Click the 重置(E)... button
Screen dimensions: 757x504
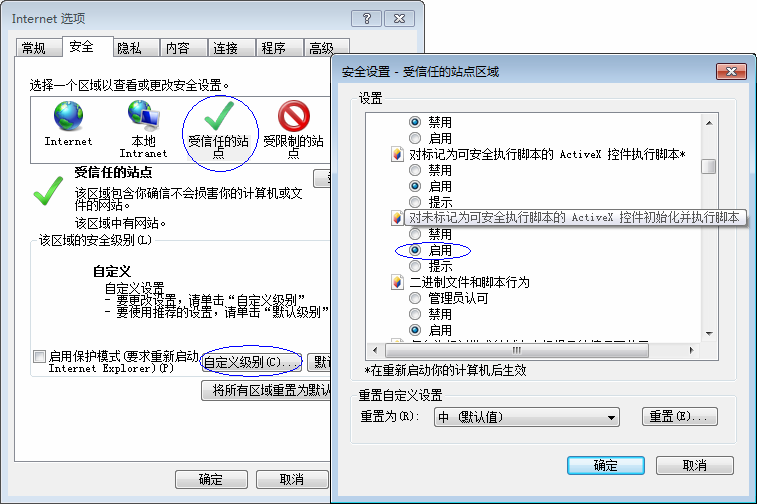click(x=679, y=416)
